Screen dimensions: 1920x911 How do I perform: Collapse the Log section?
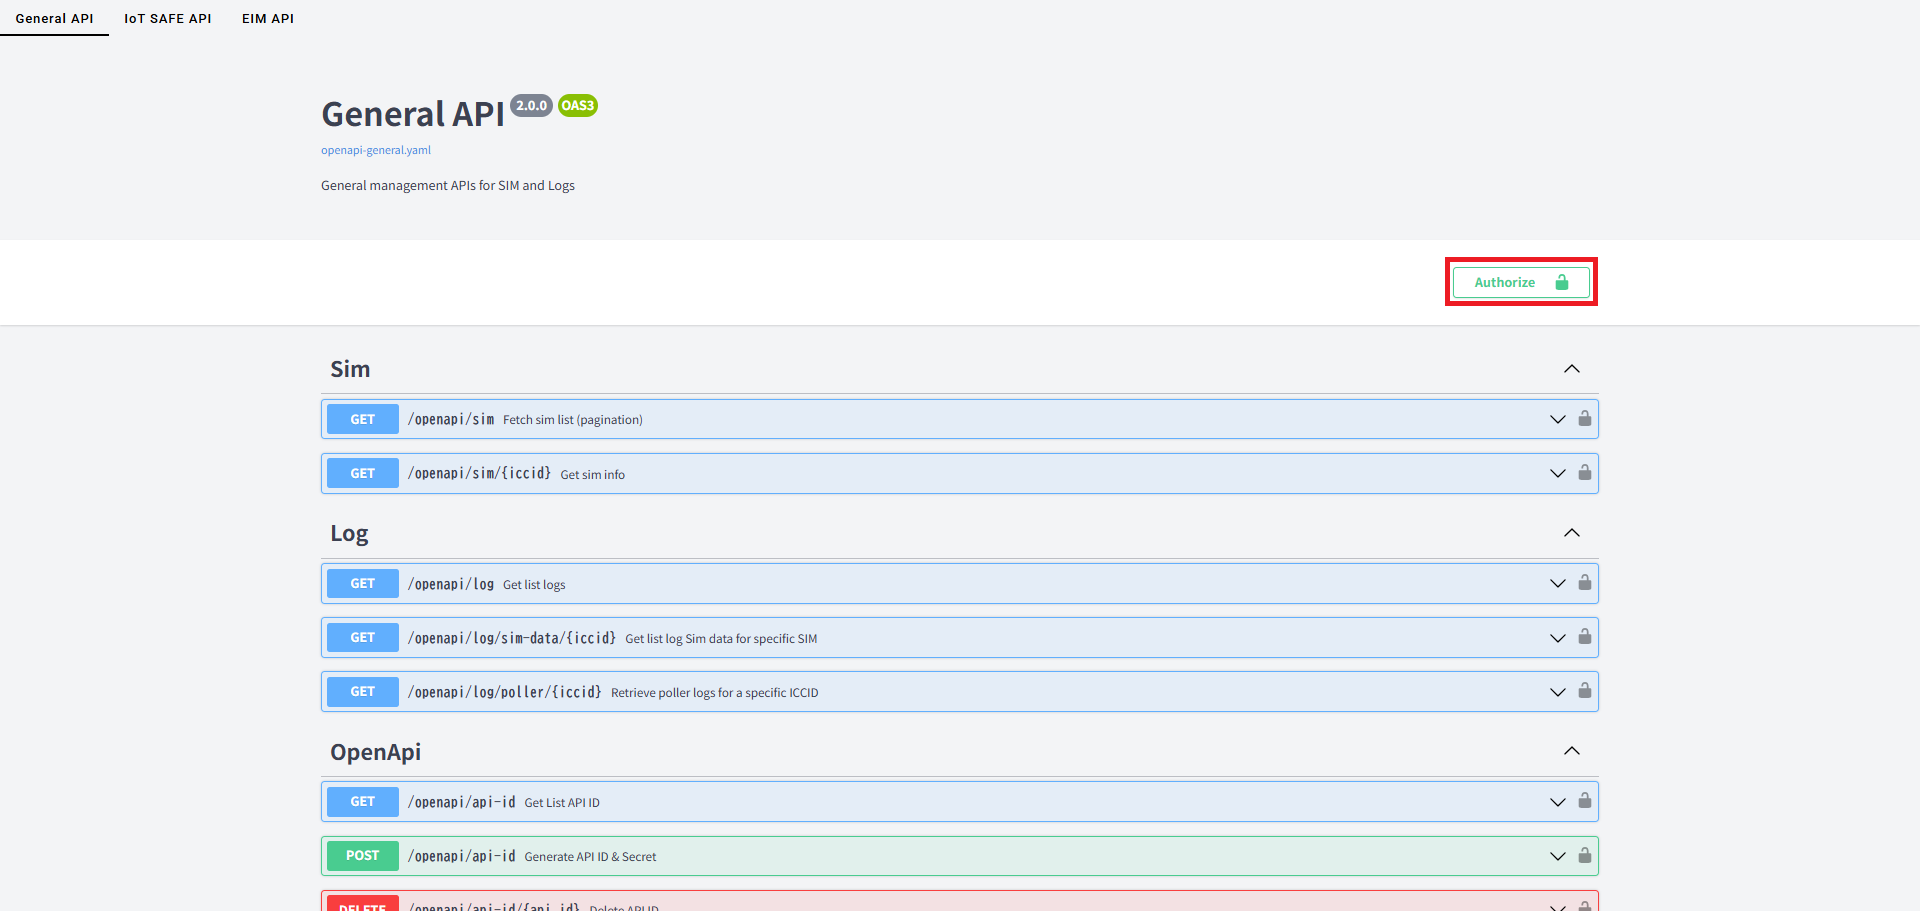[1571, 532]
